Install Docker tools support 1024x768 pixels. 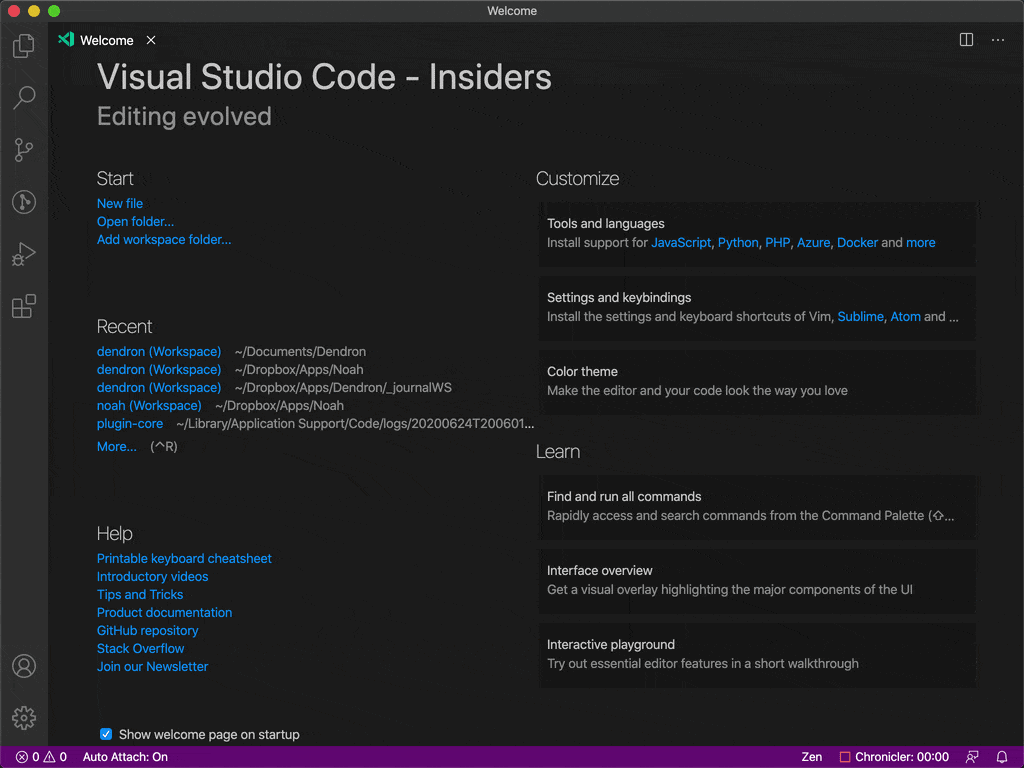pyautogui.click(x=857, y=242)
